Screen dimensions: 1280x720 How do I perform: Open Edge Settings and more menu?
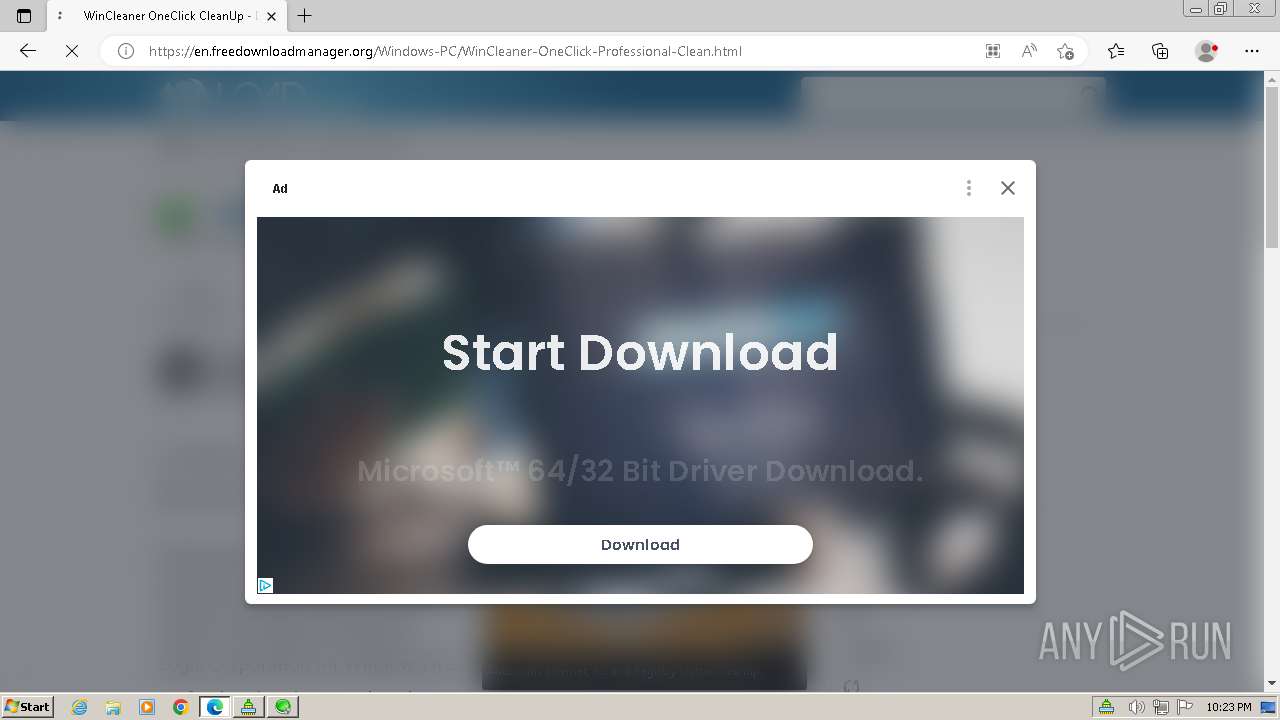point(1252,51)
